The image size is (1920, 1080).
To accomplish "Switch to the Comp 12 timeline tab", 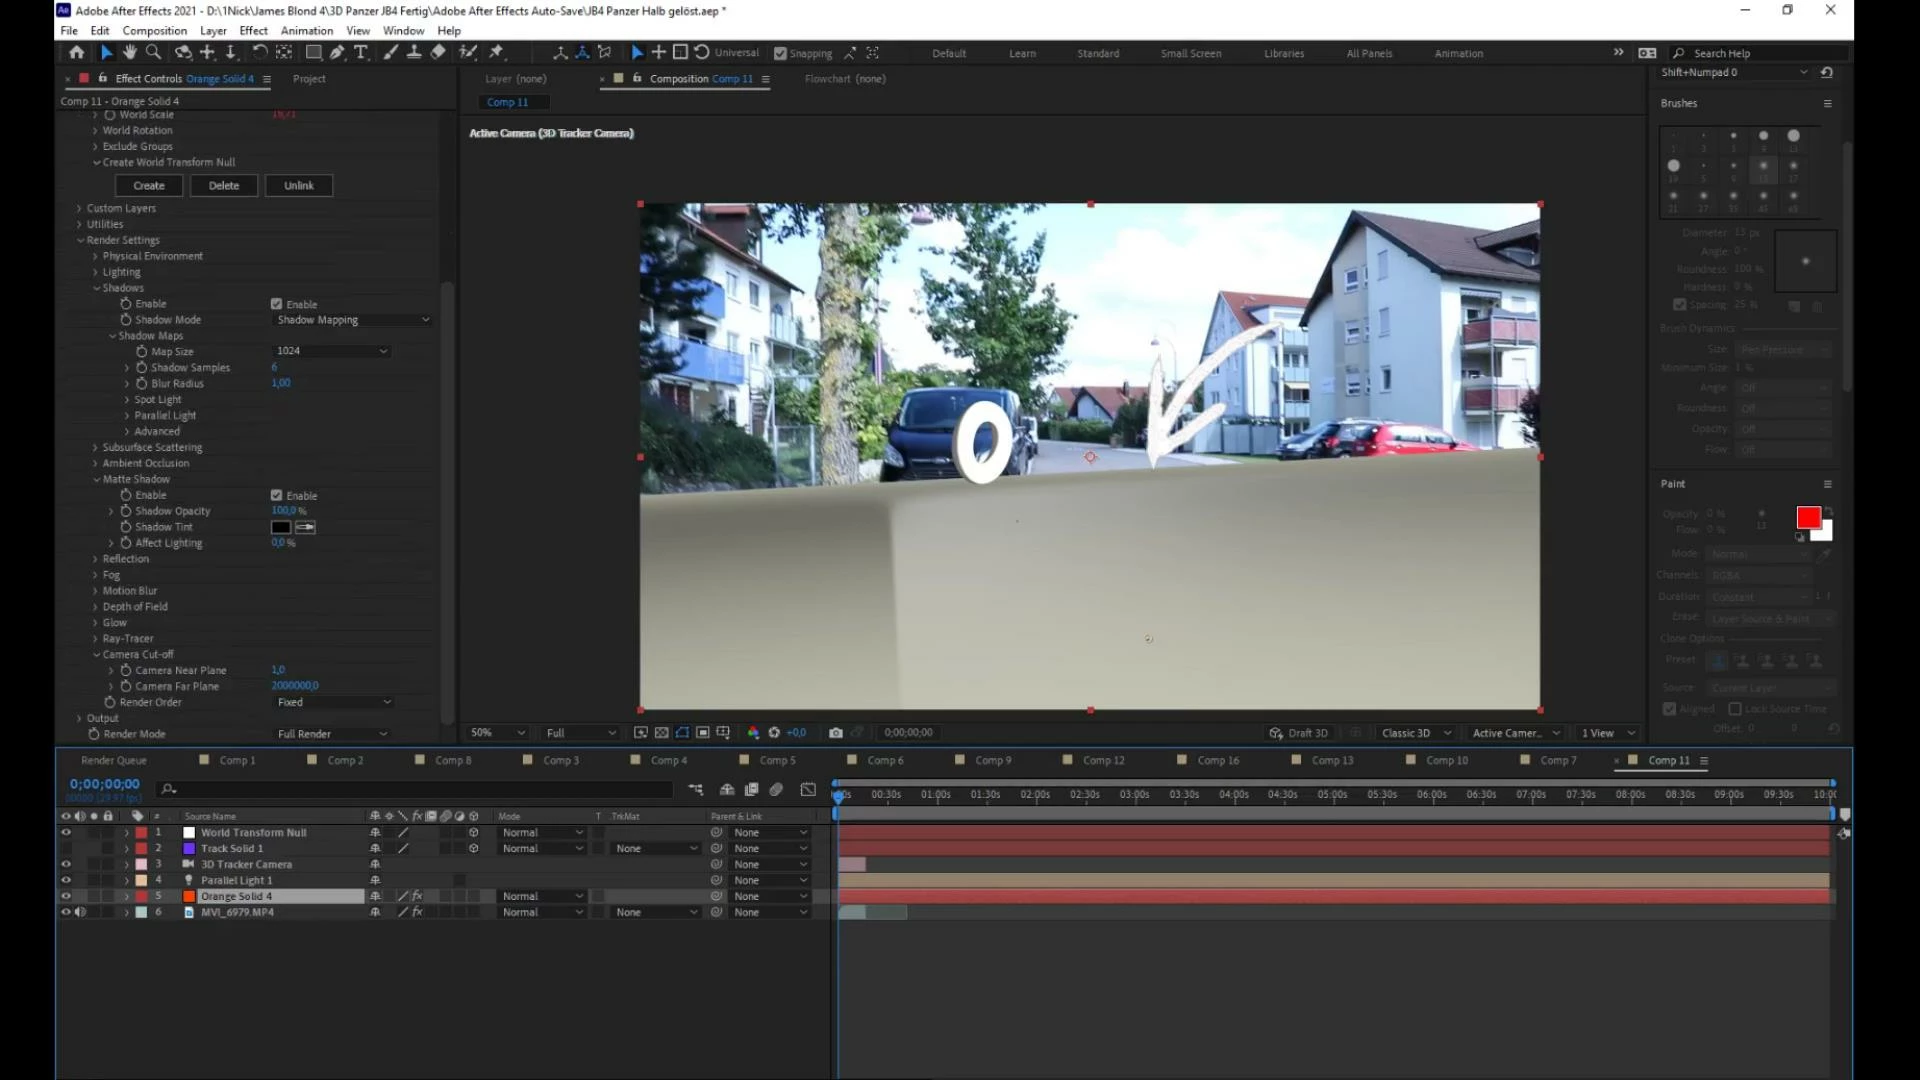I will 1102,761.
